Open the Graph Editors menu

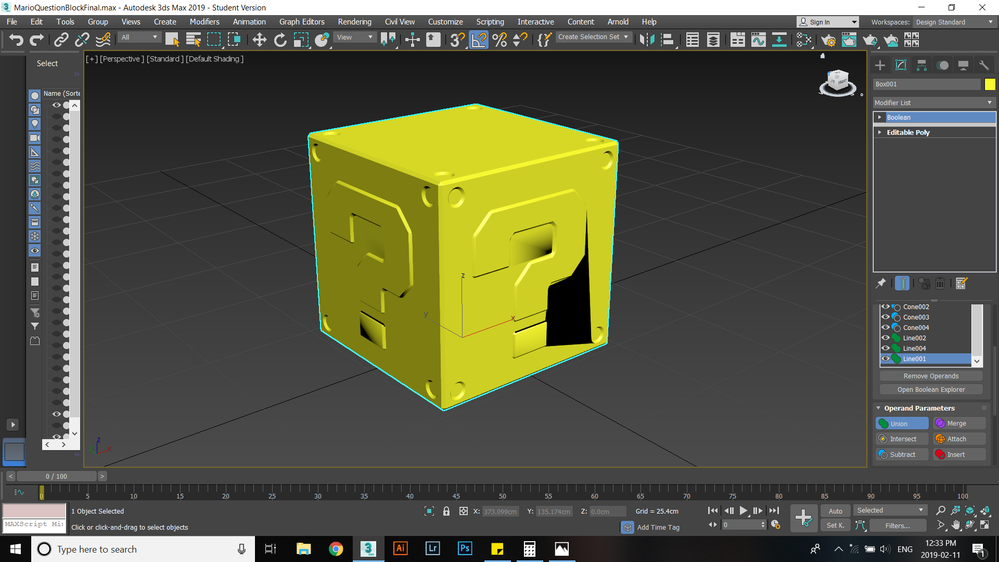(x=301, y=22)
